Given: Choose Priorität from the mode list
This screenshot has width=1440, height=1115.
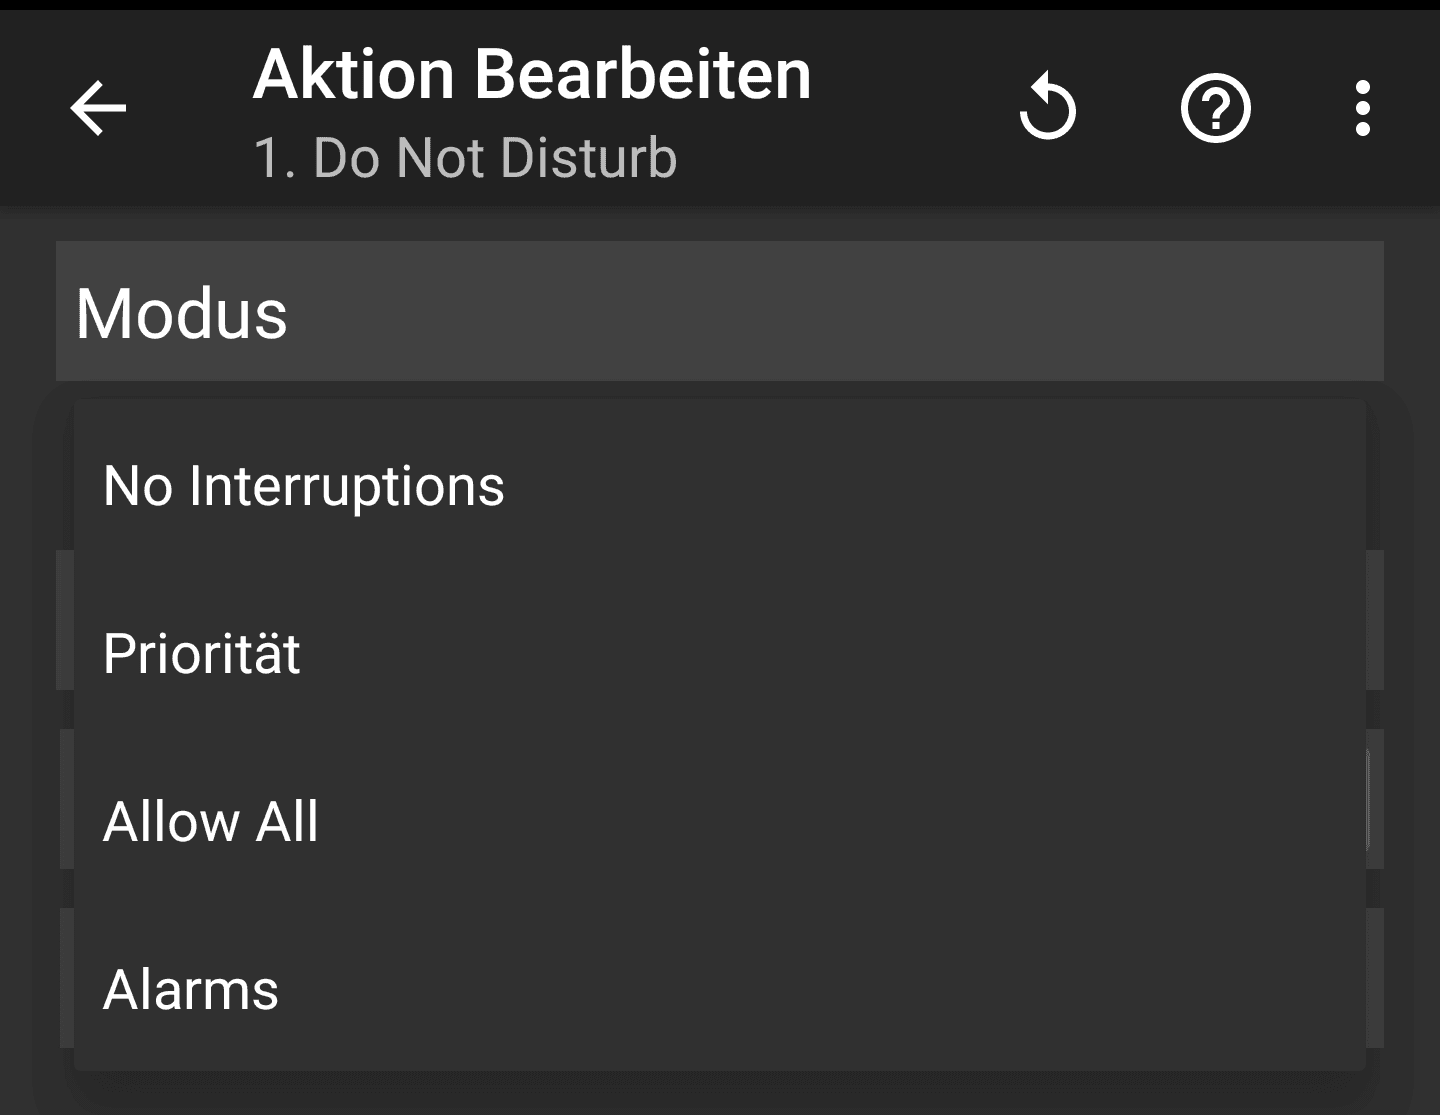Looking at the screenshot, I should (720, 654).
